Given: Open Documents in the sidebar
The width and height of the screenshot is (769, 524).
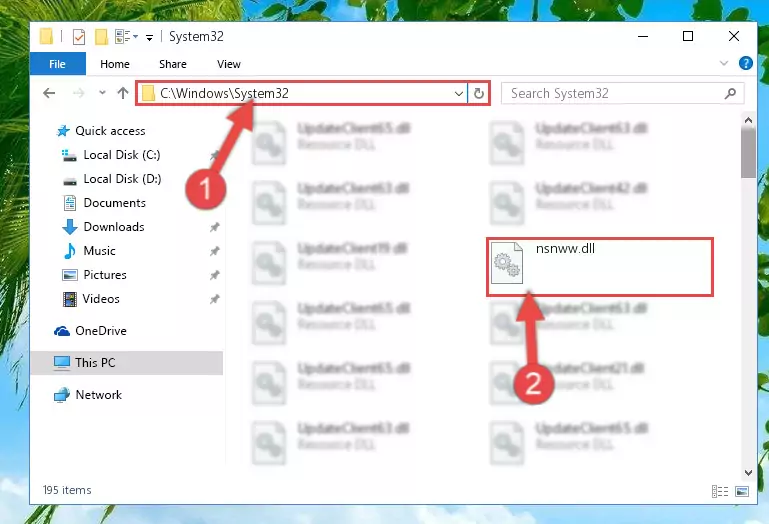Looking at the screenshot, I should pyautogui.click(x=114, y=203).
